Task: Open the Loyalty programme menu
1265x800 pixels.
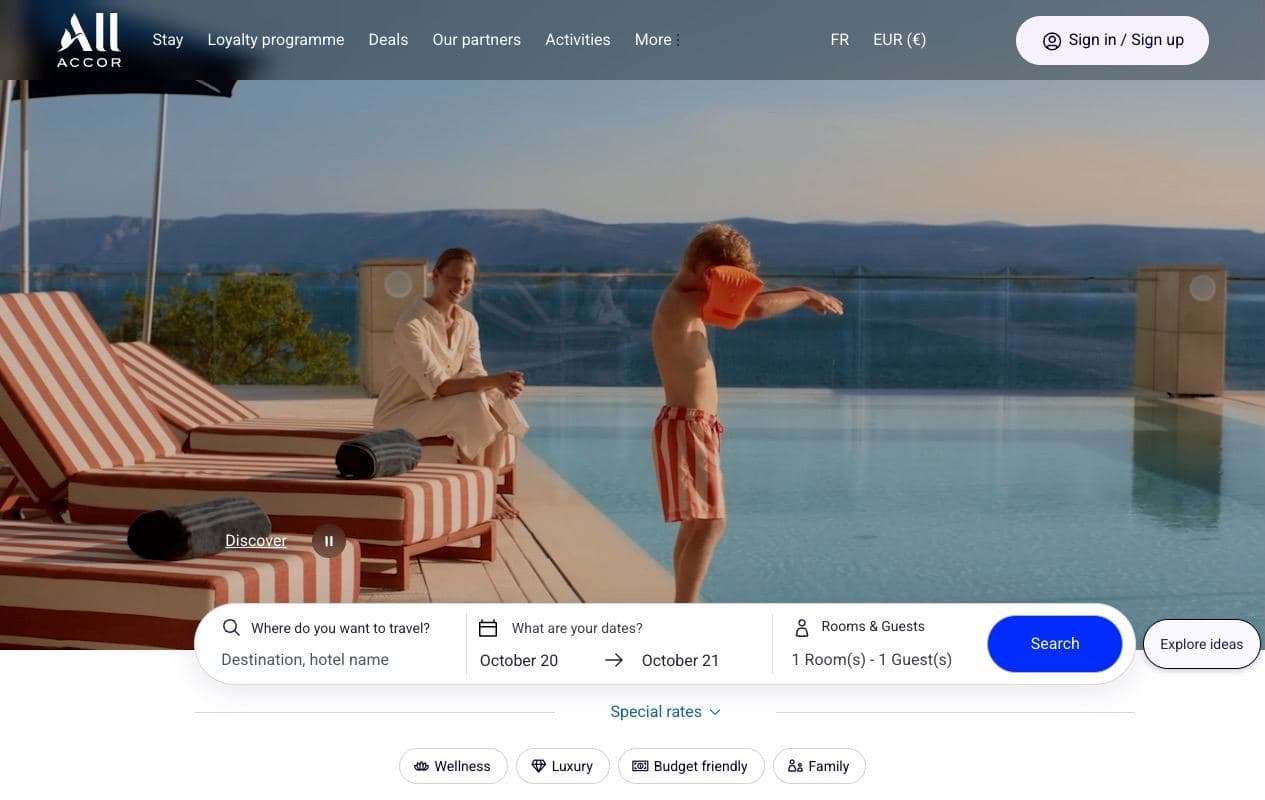Action: point(276,40)
